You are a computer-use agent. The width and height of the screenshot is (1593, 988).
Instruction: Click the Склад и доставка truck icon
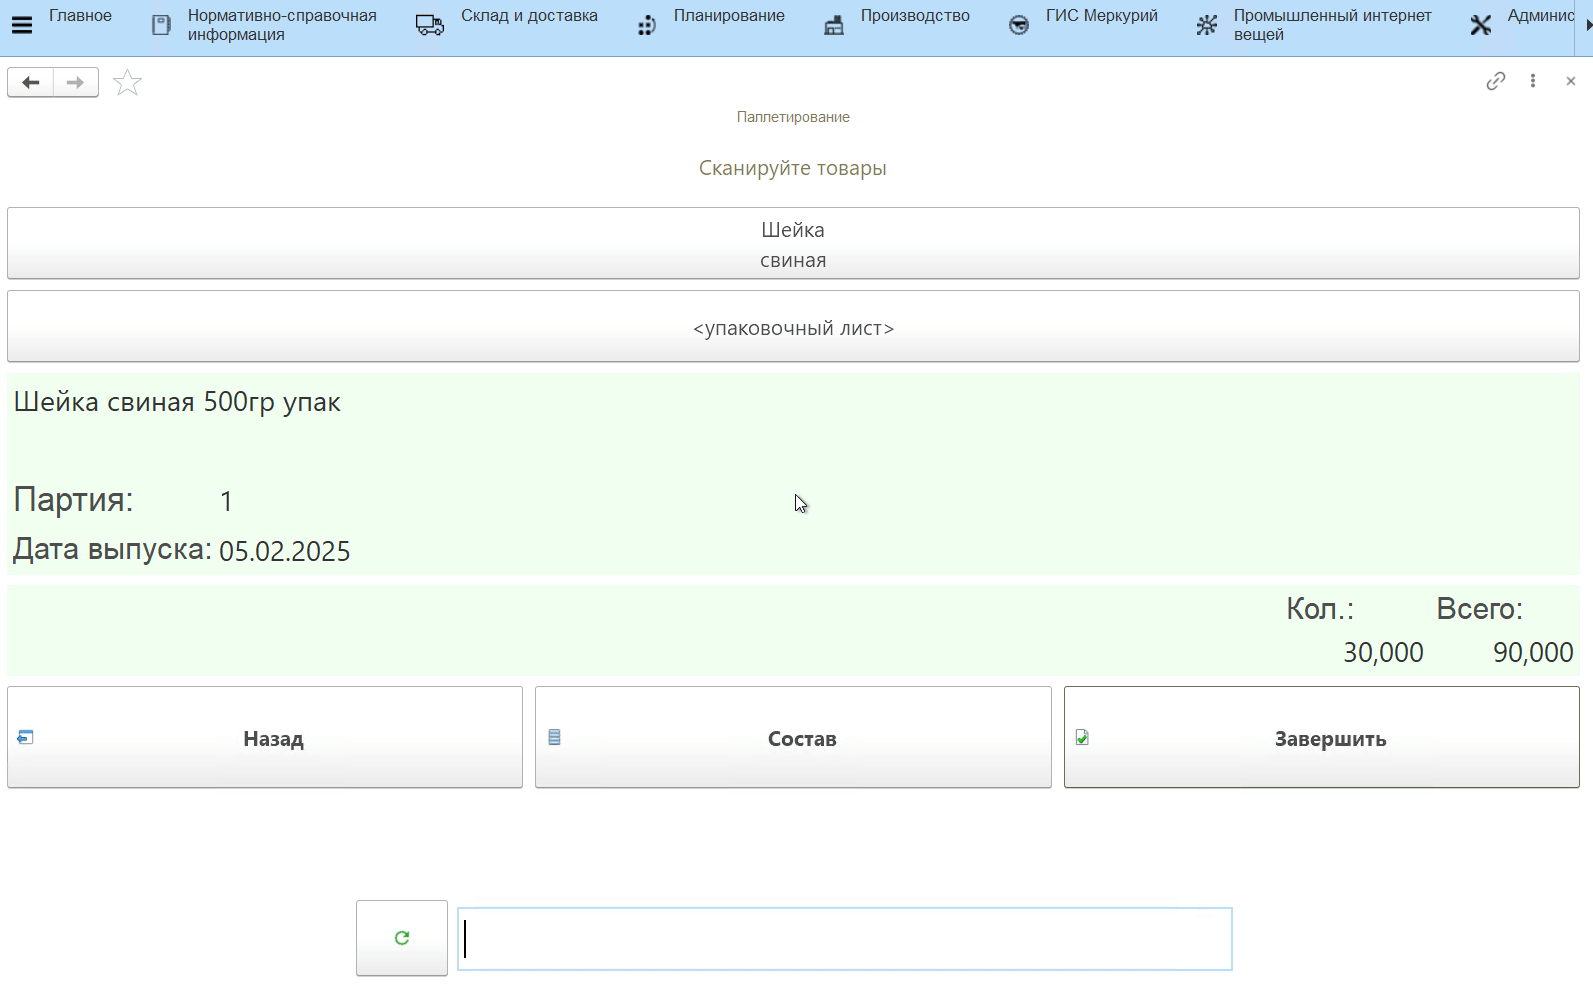pyautogui.click(x=430, y=25)
